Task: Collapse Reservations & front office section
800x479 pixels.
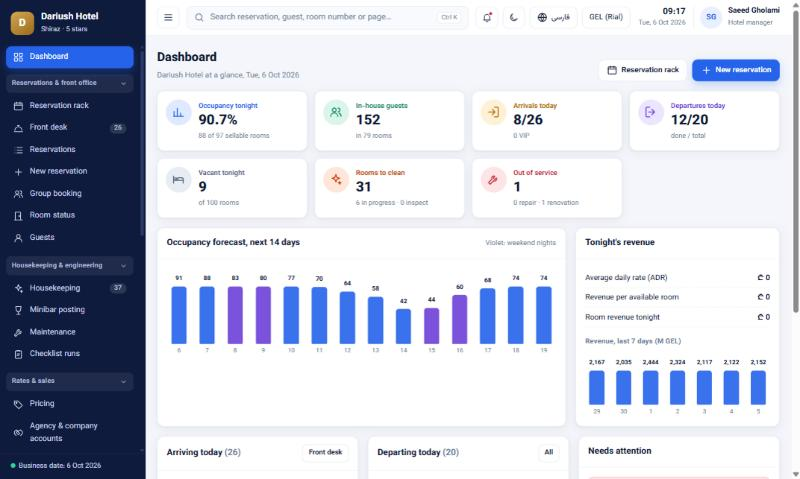Action: 70,83
